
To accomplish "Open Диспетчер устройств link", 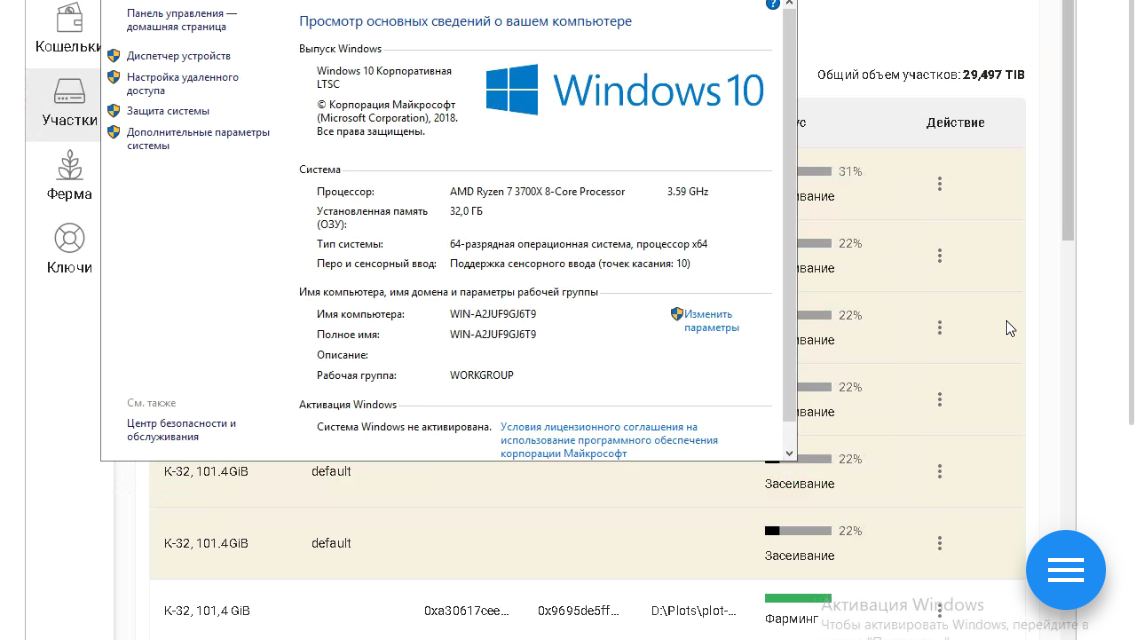I will [178, 56].
